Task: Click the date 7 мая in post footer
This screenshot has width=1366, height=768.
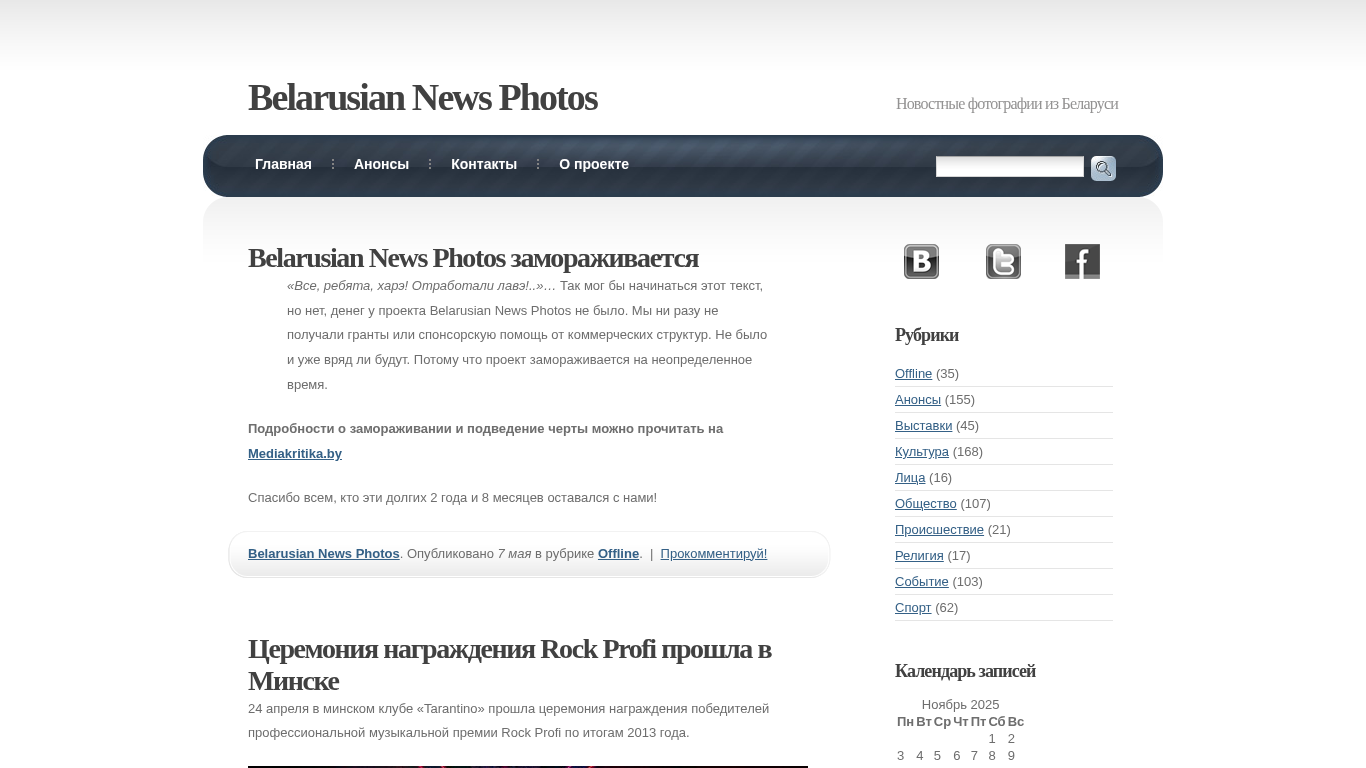Action: pyautogui.click(x=514, y=553)
